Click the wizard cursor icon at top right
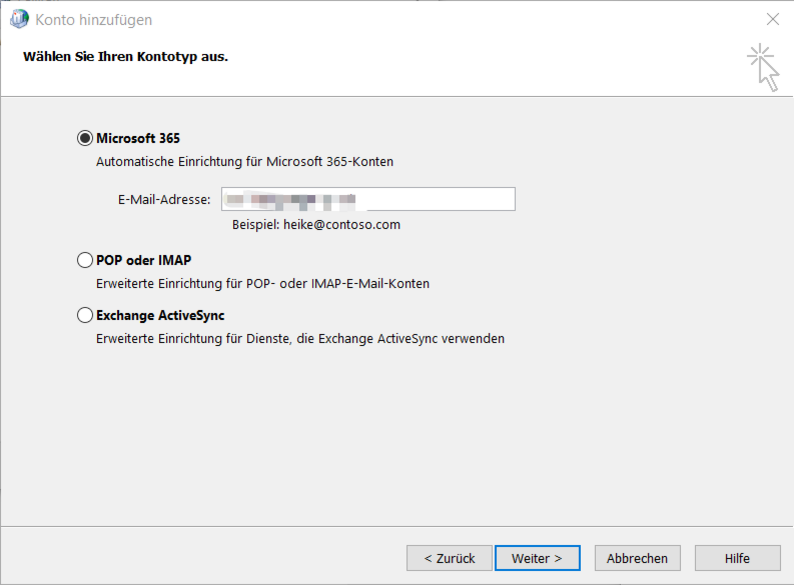 [x=763, y=68]
